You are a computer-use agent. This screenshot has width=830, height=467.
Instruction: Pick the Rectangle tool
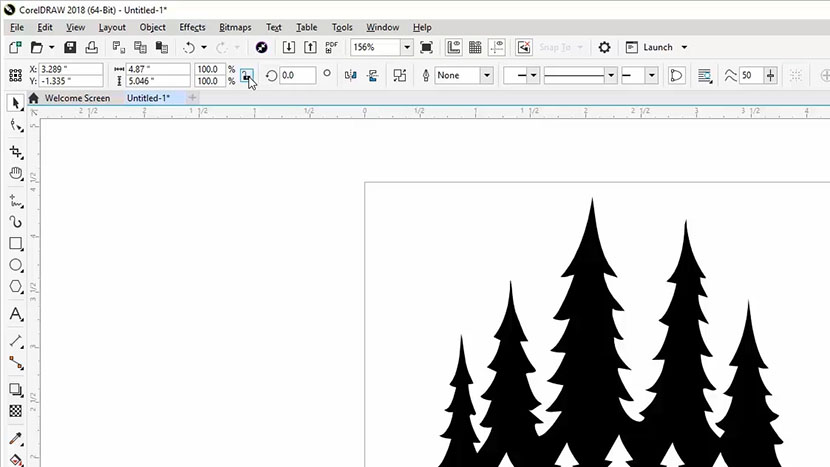16,244
